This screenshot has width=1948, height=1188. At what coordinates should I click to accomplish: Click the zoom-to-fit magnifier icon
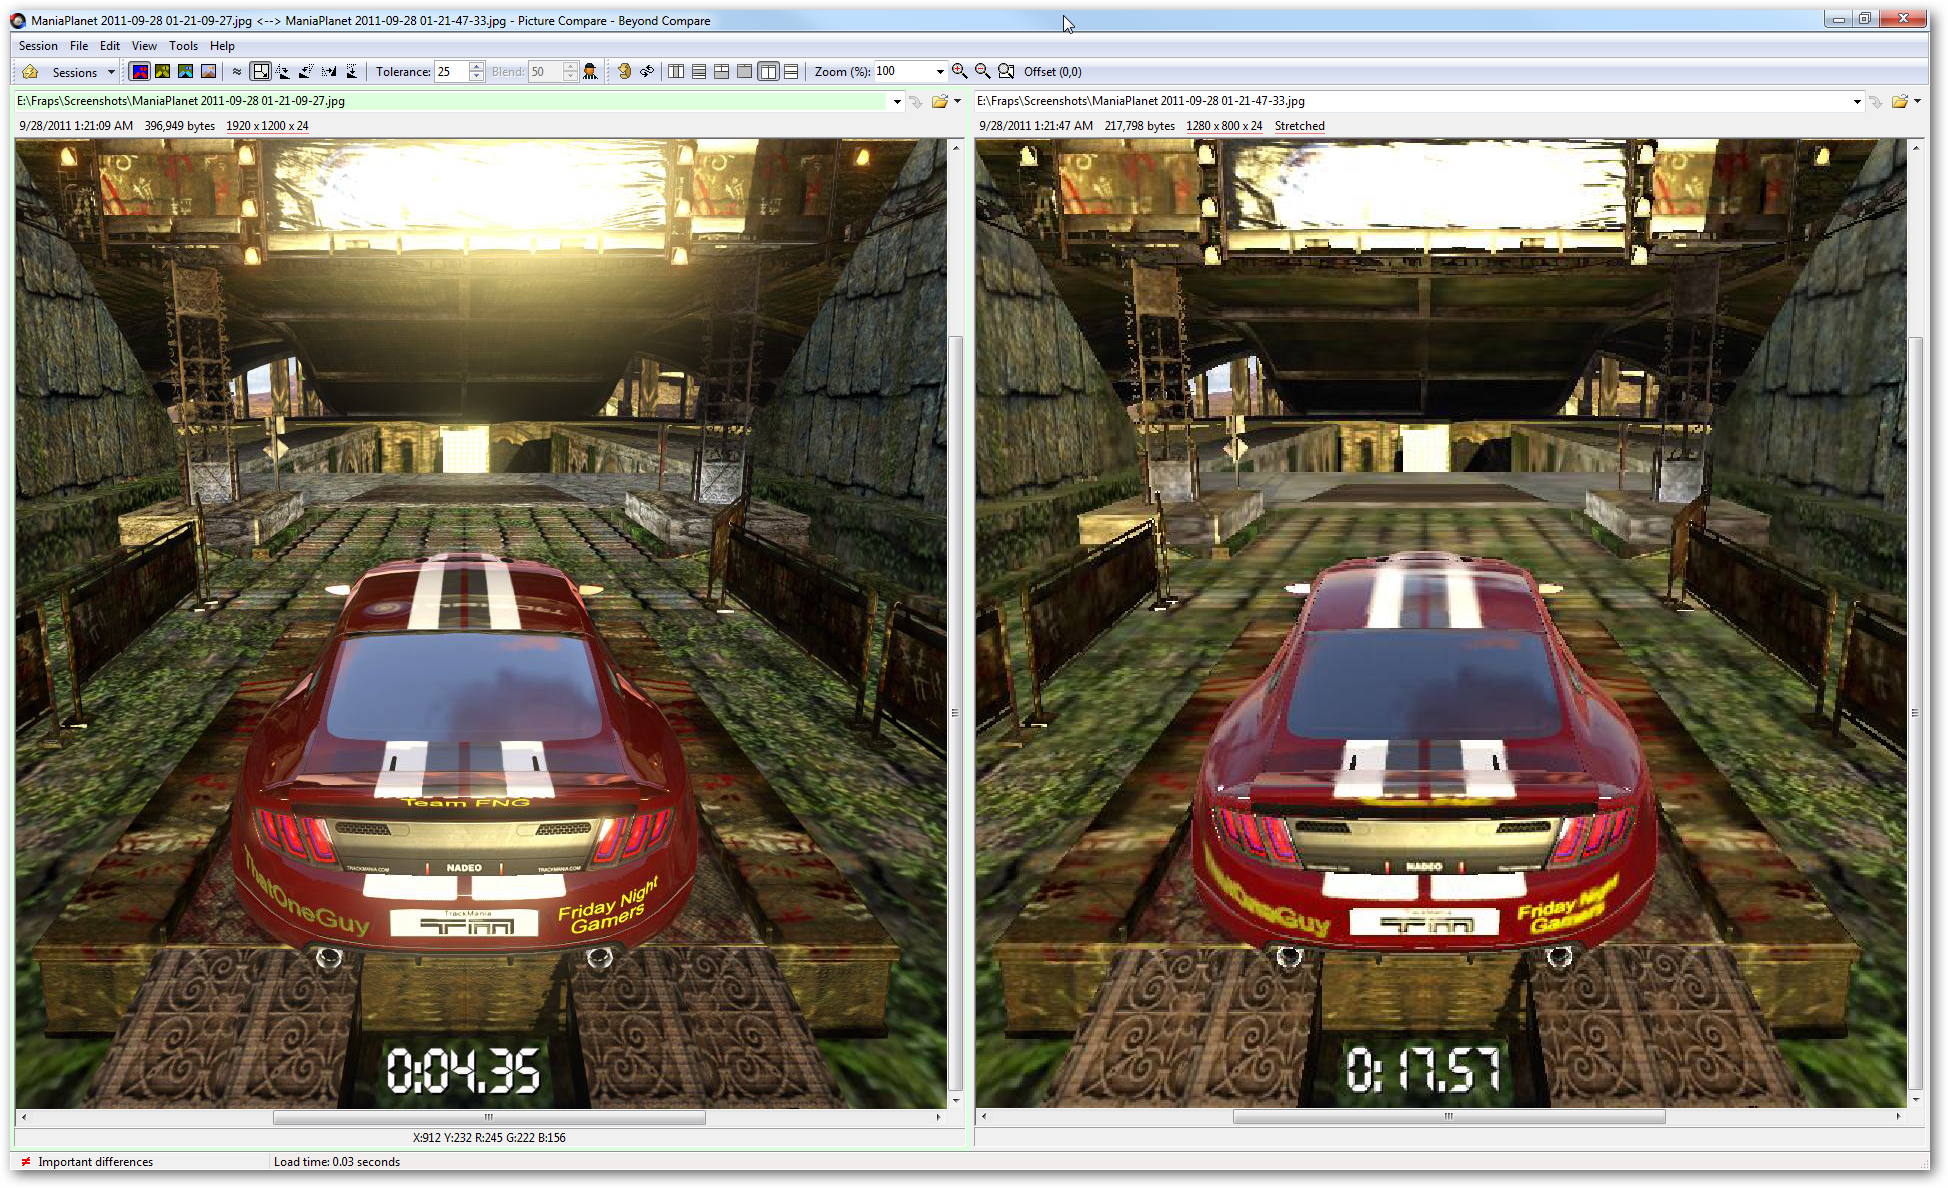click(1006, 72)
